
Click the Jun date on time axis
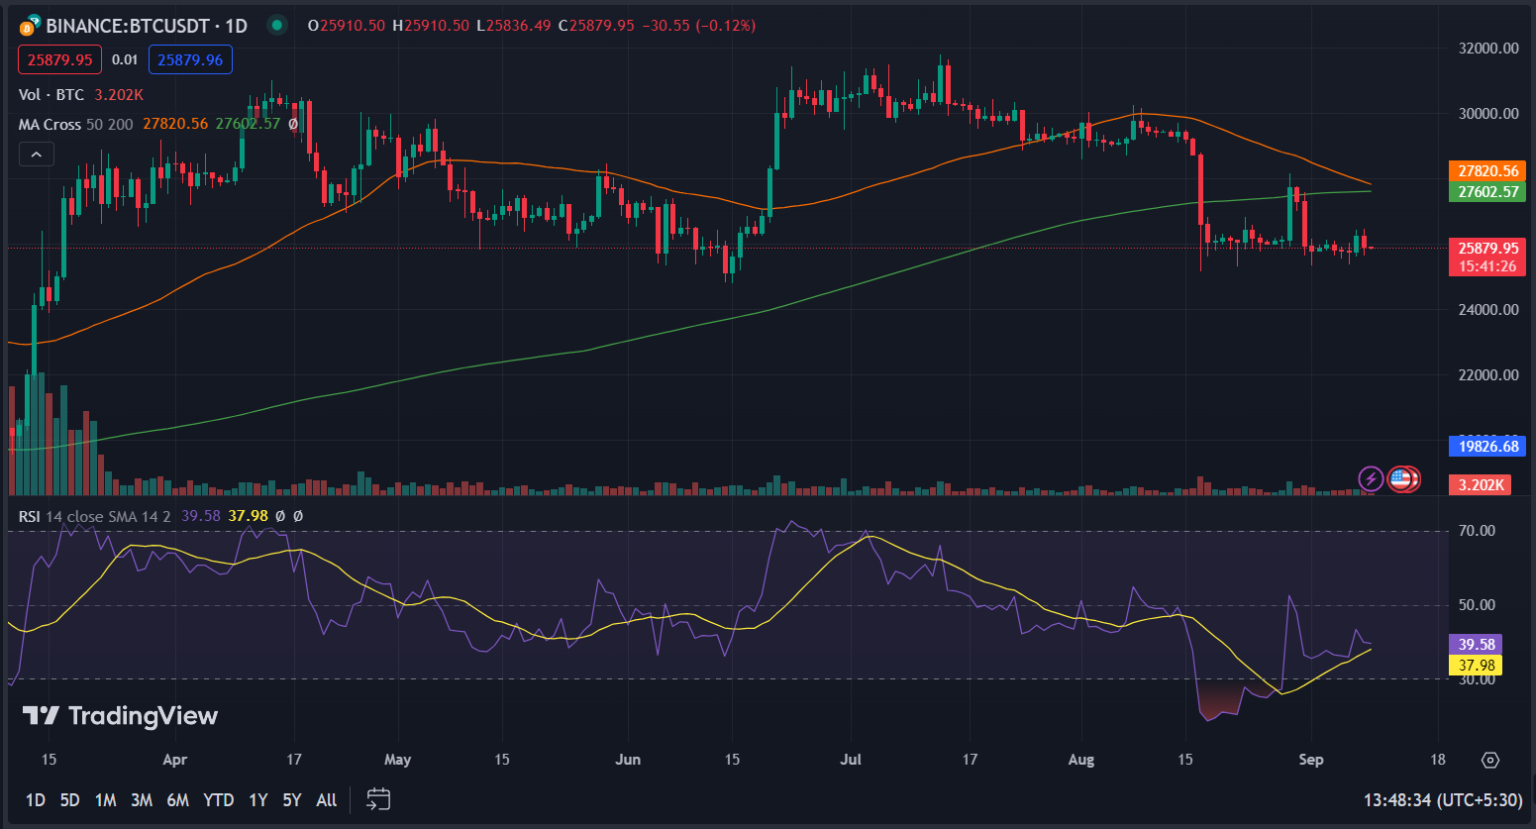[628, 760]
